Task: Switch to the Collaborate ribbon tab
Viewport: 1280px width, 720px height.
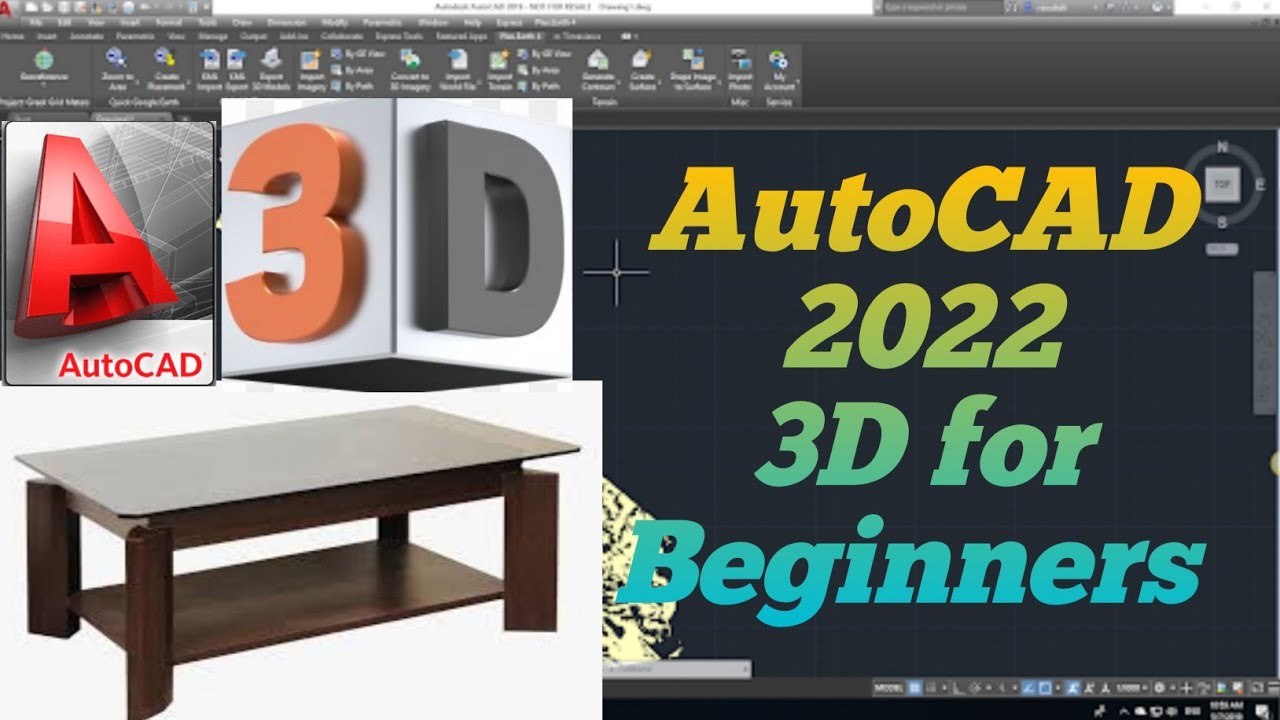Action: point(343,35)
